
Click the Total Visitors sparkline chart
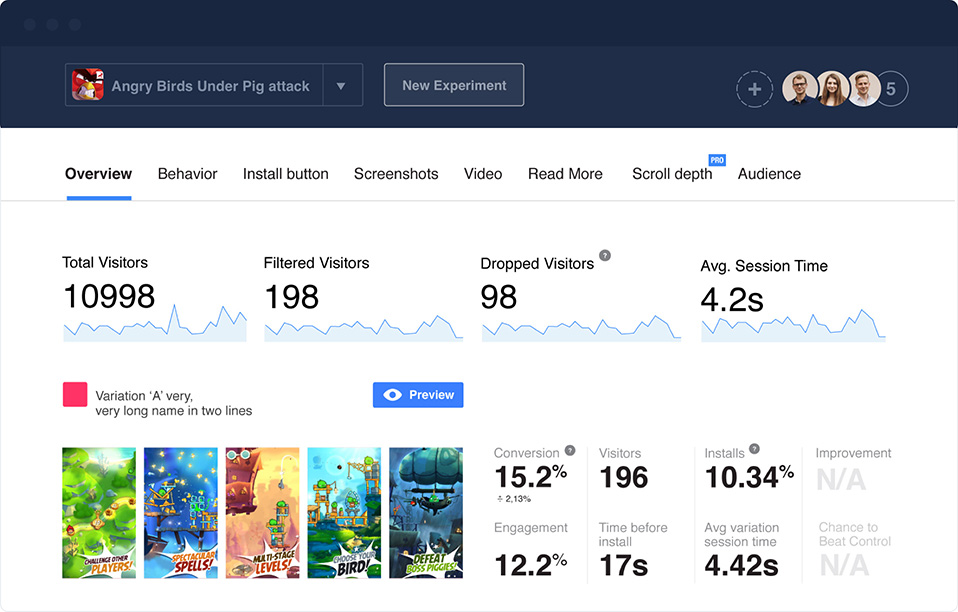point(155,322)
